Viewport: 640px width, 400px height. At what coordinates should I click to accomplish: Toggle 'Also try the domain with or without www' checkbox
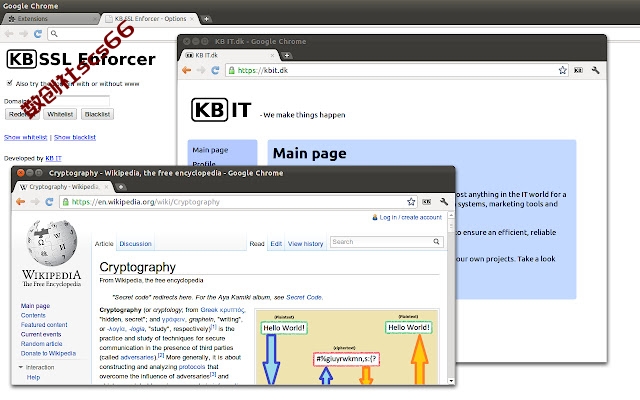tap(9, 83)
